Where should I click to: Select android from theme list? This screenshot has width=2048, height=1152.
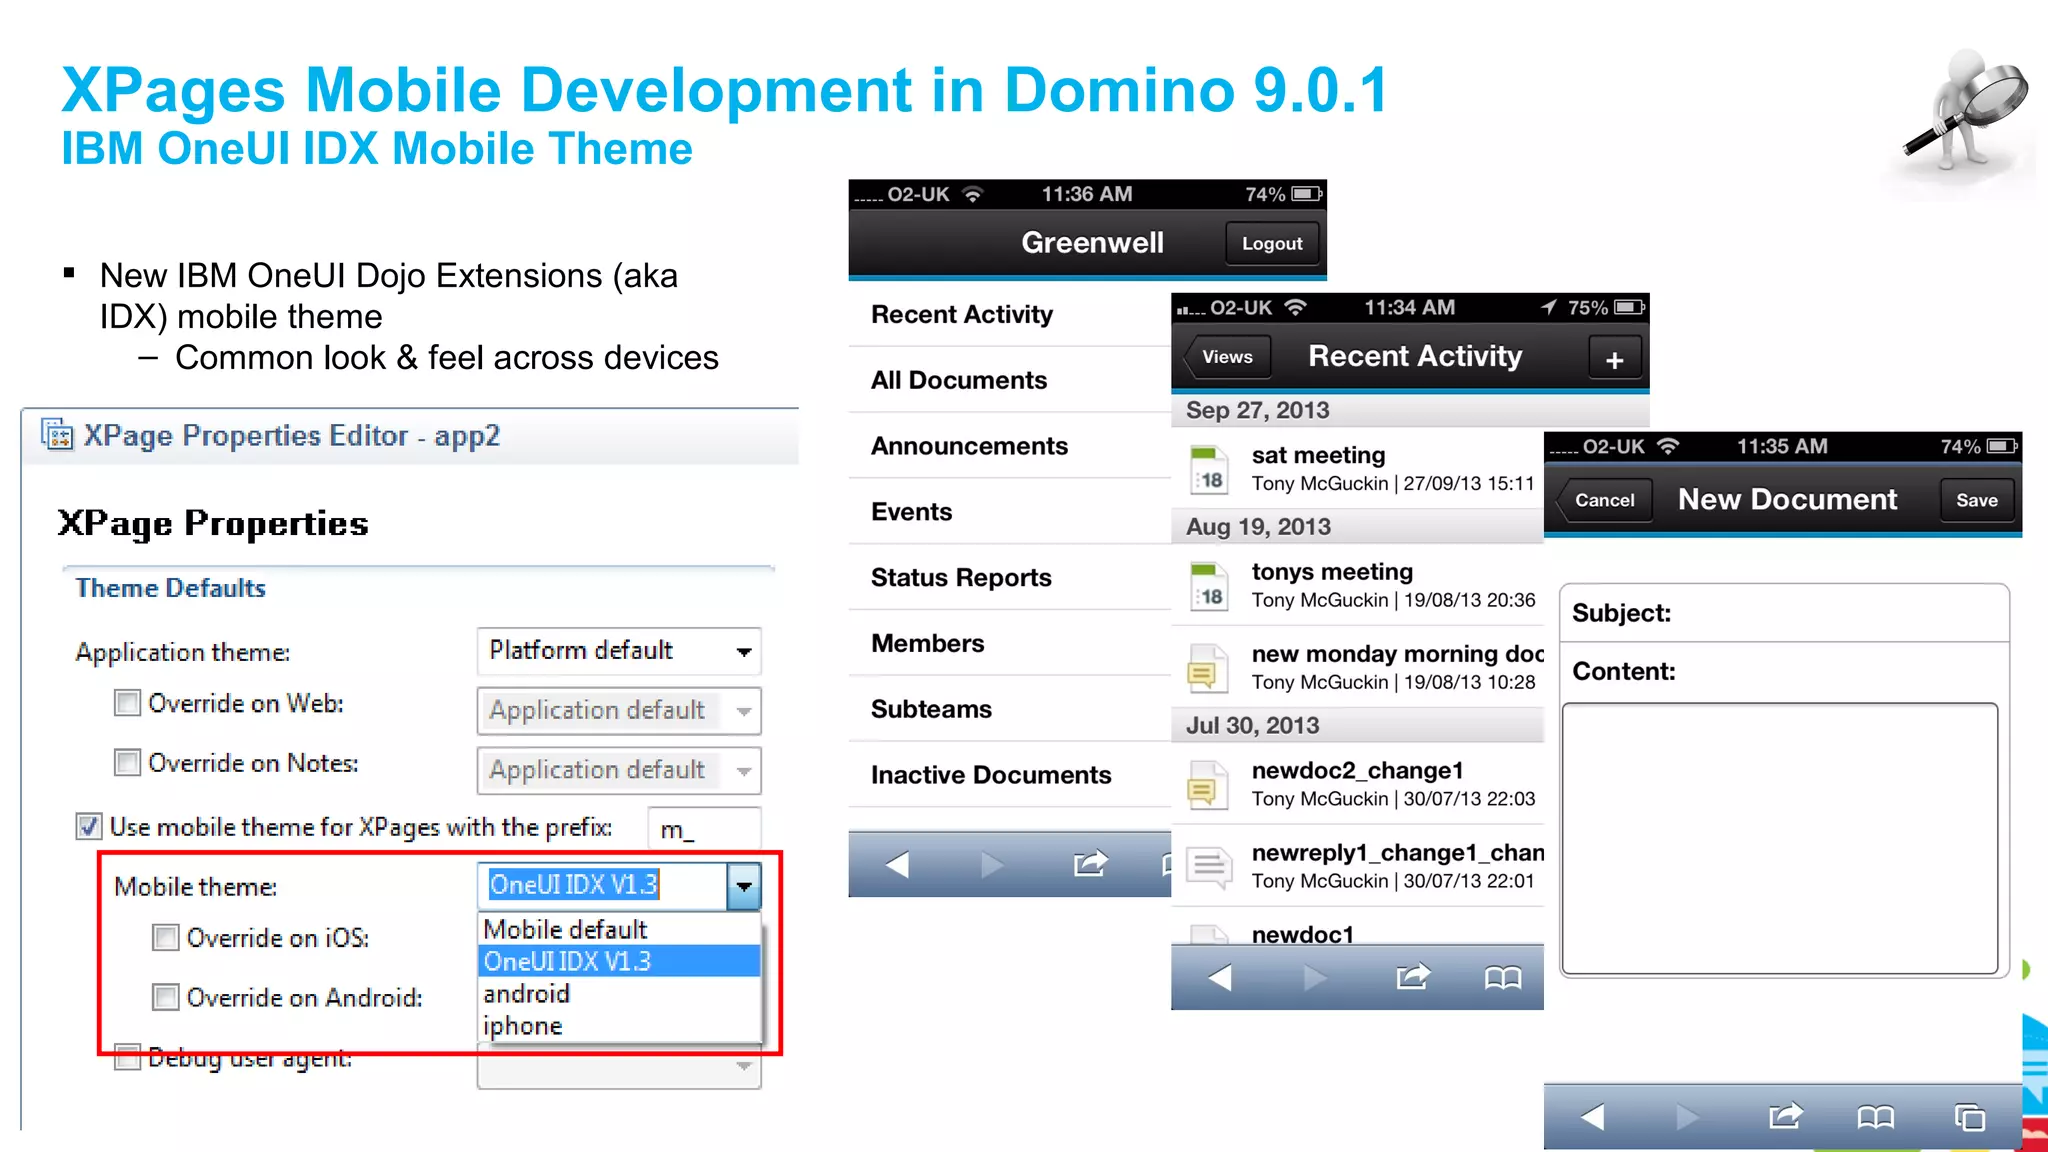pos(620,993)
